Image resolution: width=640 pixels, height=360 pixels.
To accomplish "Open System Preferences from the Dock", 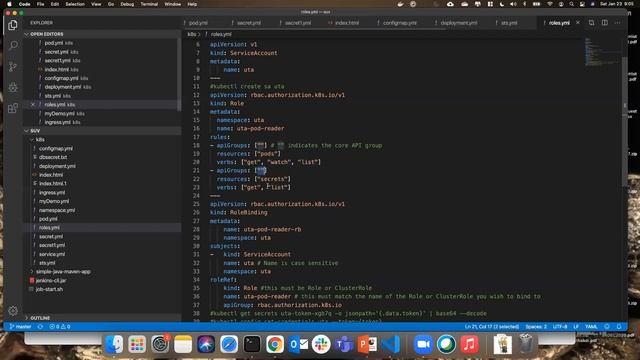I will 160,344.
